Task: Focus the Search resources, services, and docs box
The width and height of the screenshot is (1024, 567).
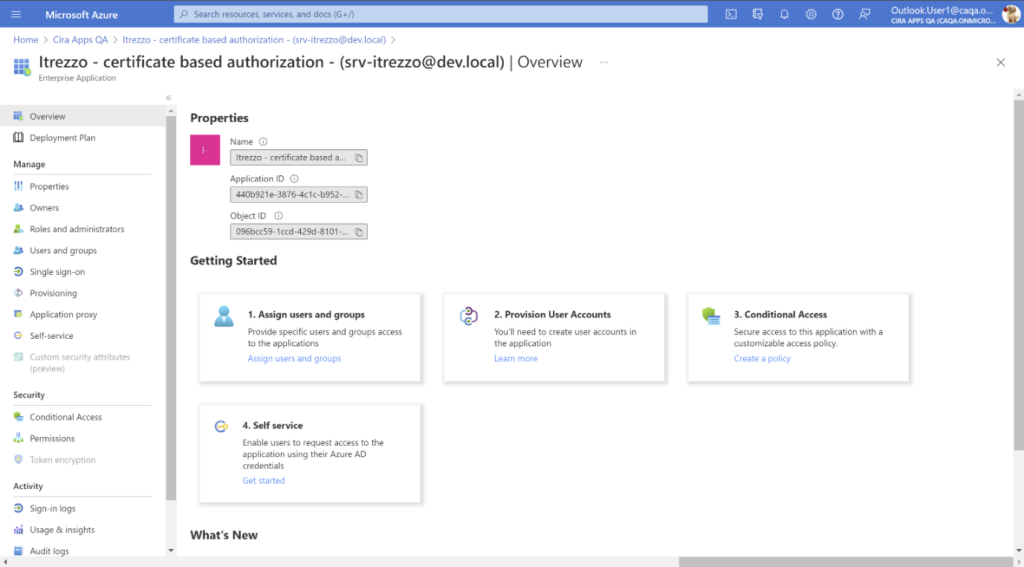Action: point(441,14)
